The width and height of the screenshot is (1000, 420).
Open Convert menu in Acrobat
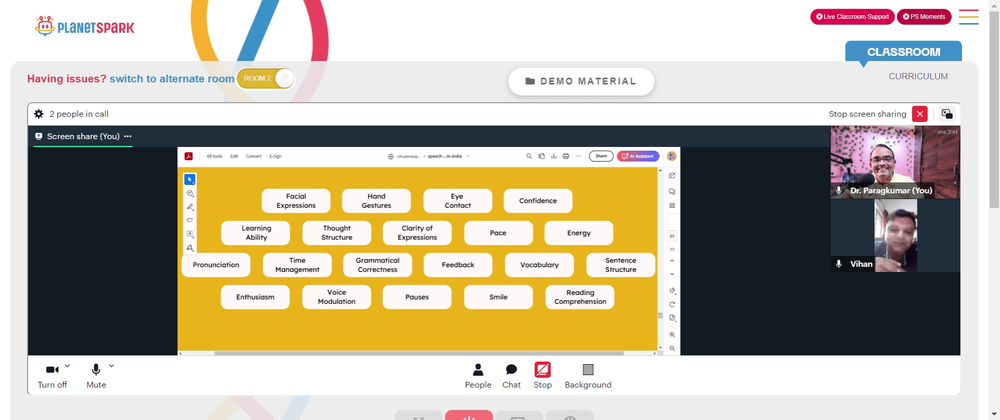pyautogui.click(x=254, y=156)
